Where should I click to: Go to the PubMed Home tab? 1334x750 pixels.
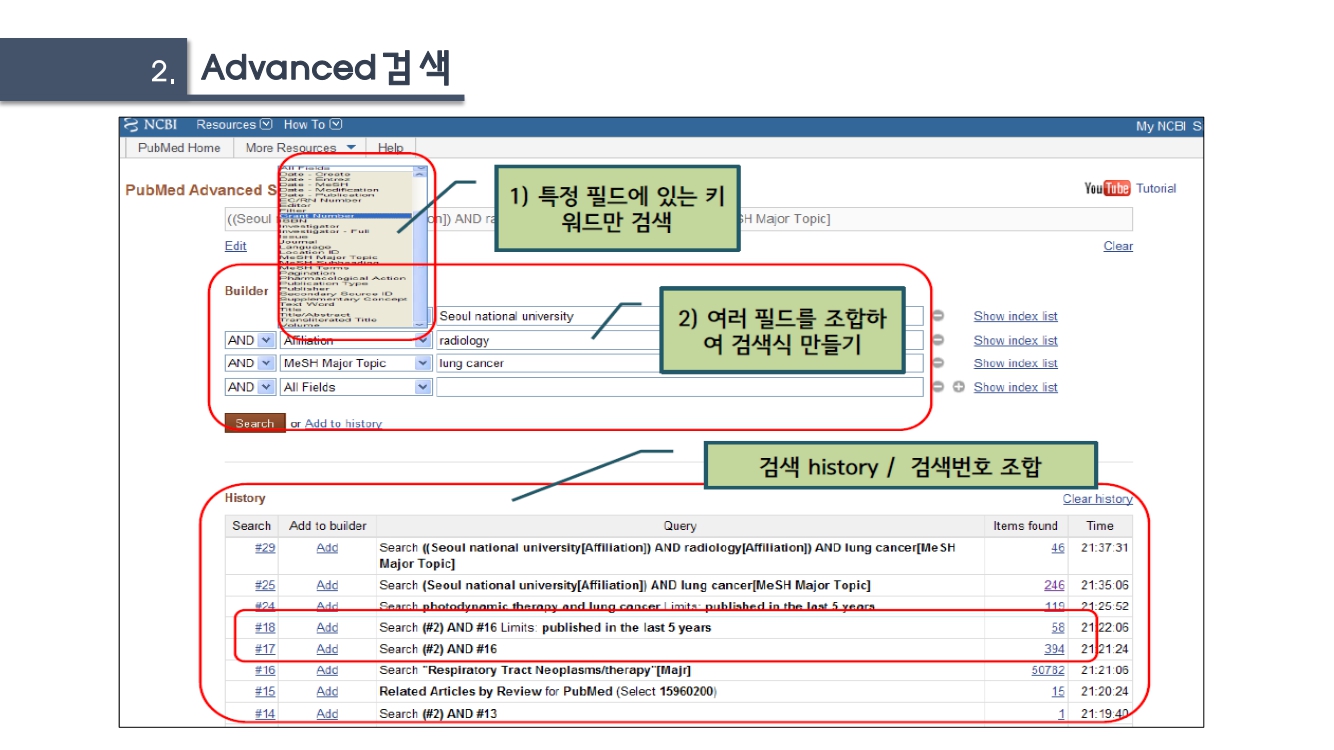coord(179,148)
